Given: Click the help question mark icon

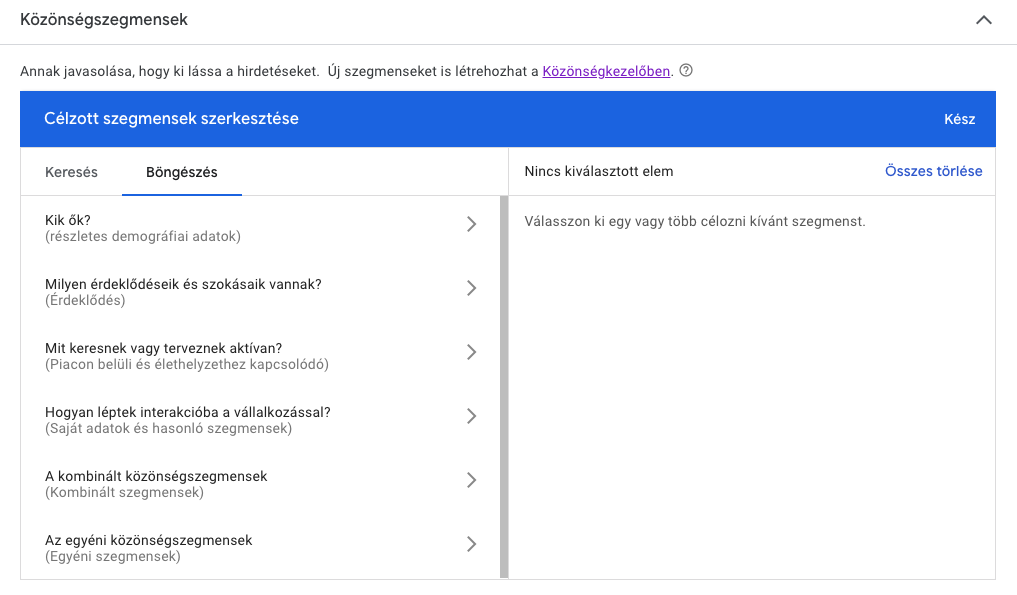Looking at the screenshot, I should pos(686,71).
